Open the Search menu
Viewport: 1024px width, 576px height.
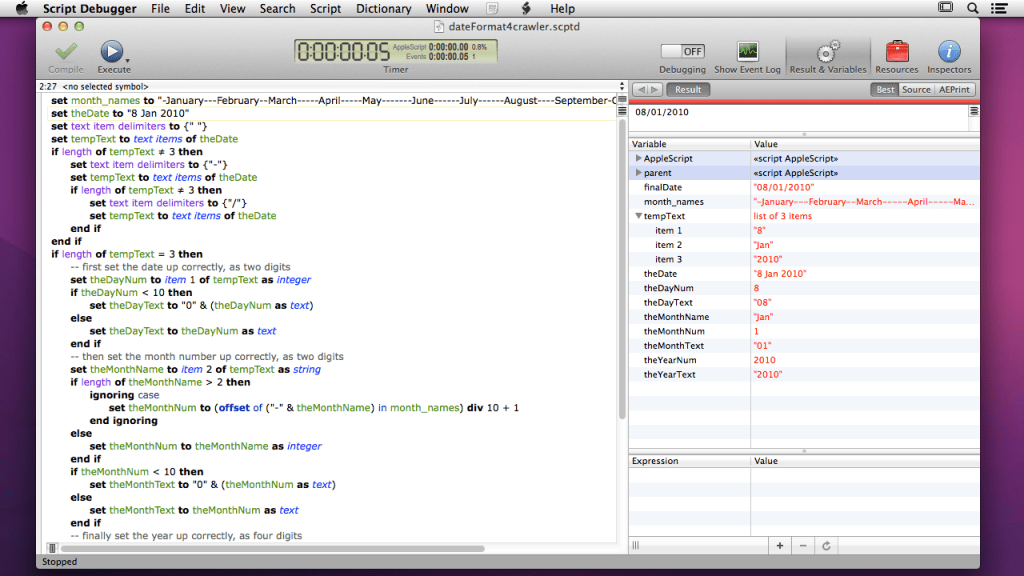278,8
